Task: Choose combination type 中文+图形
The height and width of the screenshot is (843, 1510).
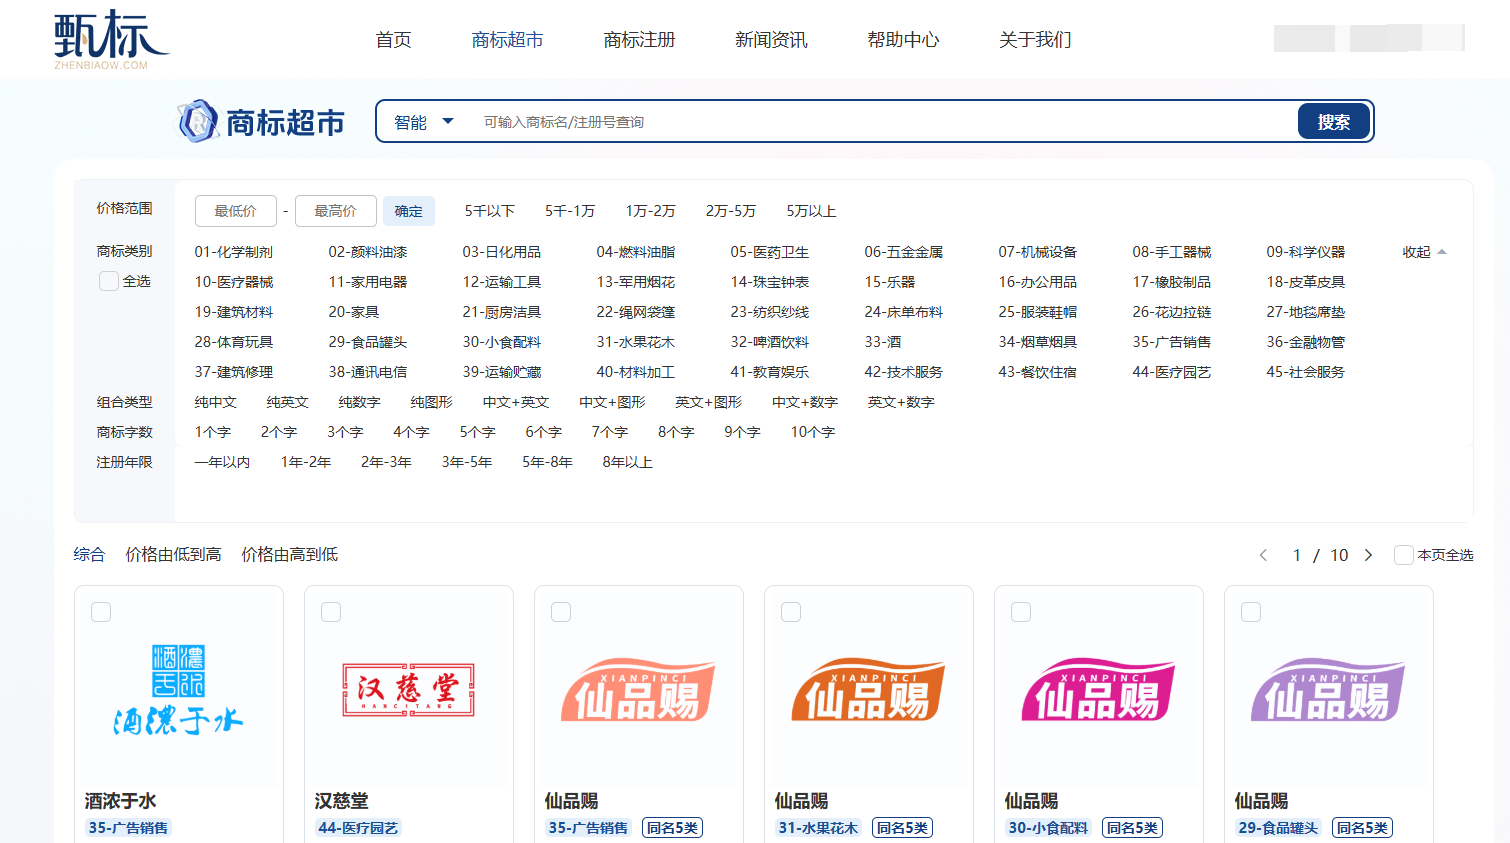Action: click(x=612, y=402)
